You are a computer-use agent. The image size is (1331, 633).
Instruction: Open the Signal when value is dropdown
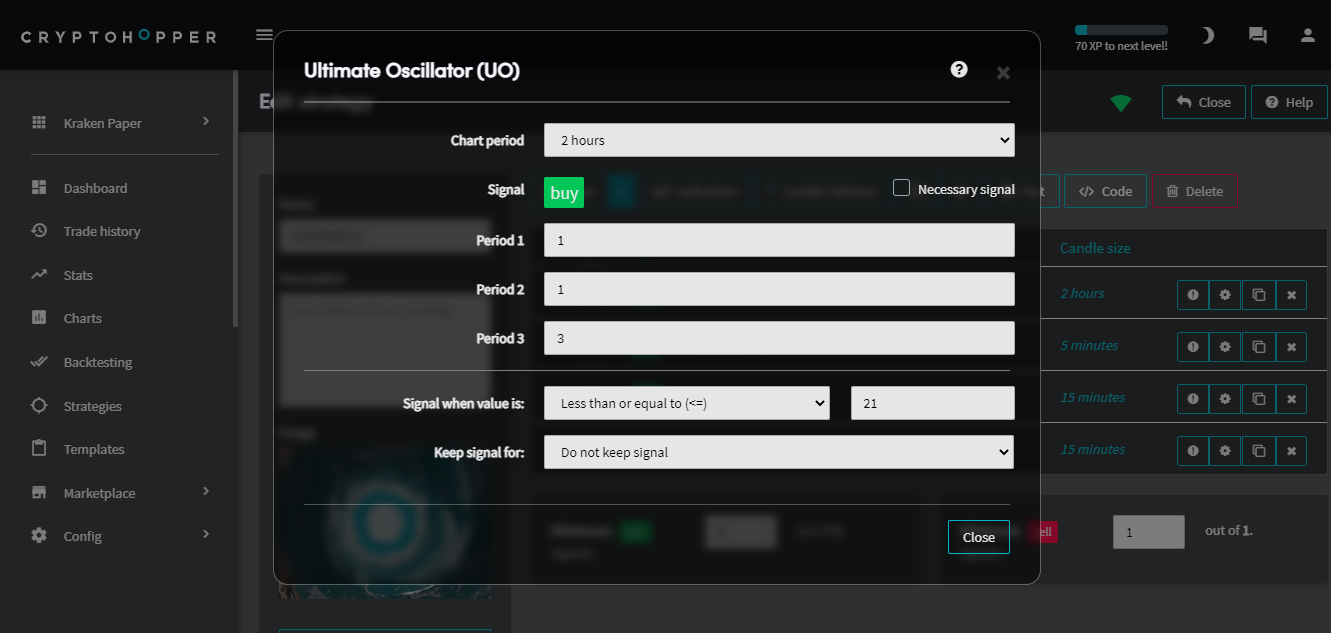(687, 403)
